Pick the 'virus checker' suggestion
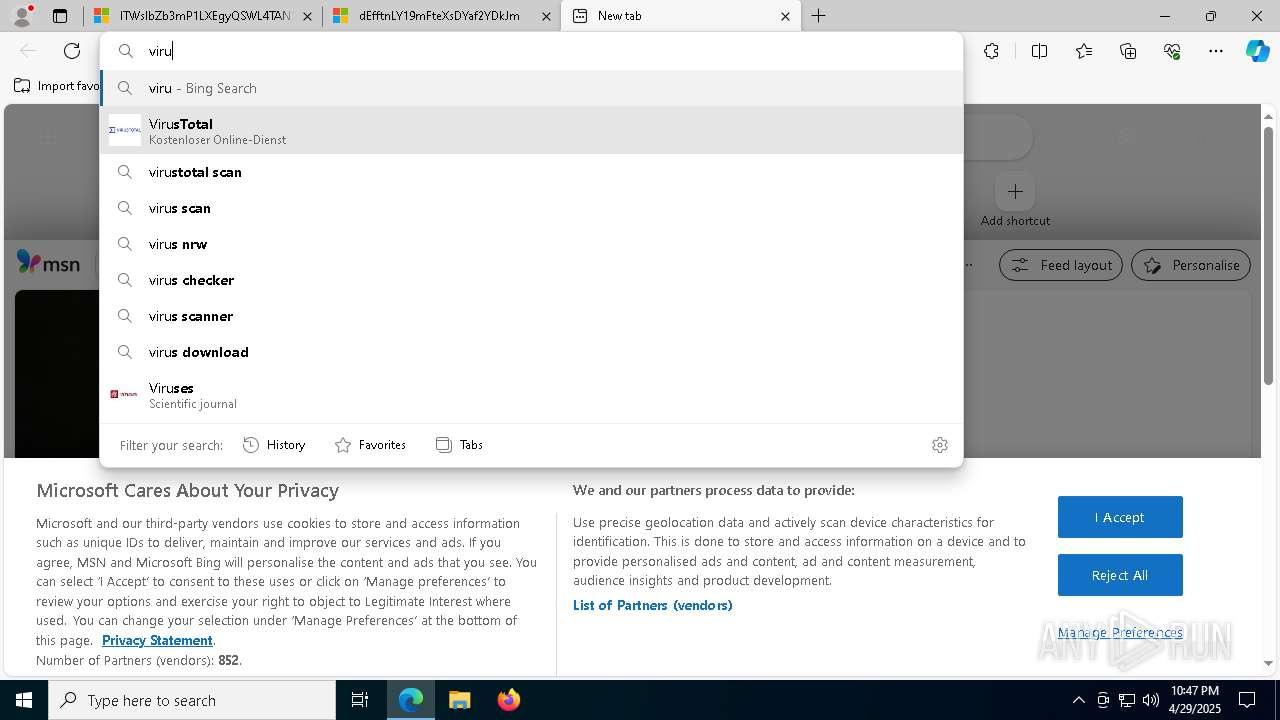Image resolution: width=1280 pixels, height=720 pixels. pos(531,280)
